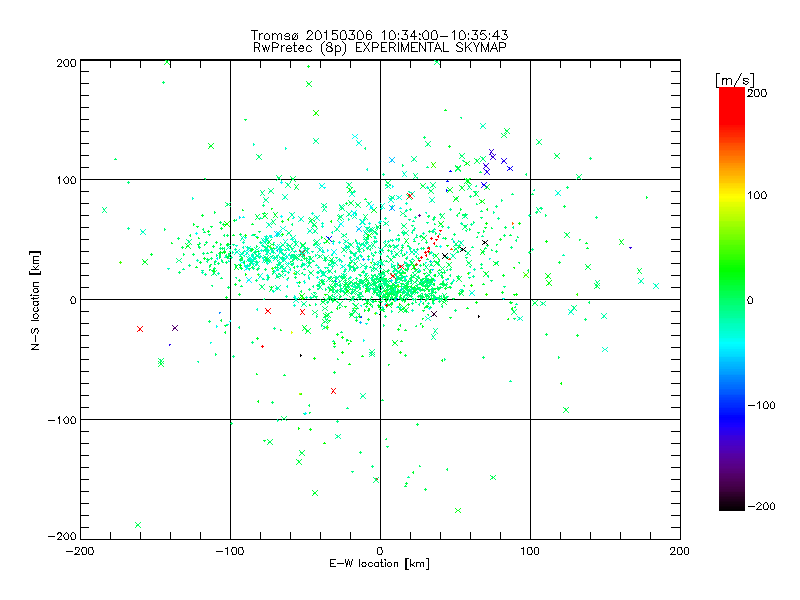Viewport: 800px width, 600px height.
Task: Click the "0" label beside the colorbar
Action: click(x=750, y=300)
